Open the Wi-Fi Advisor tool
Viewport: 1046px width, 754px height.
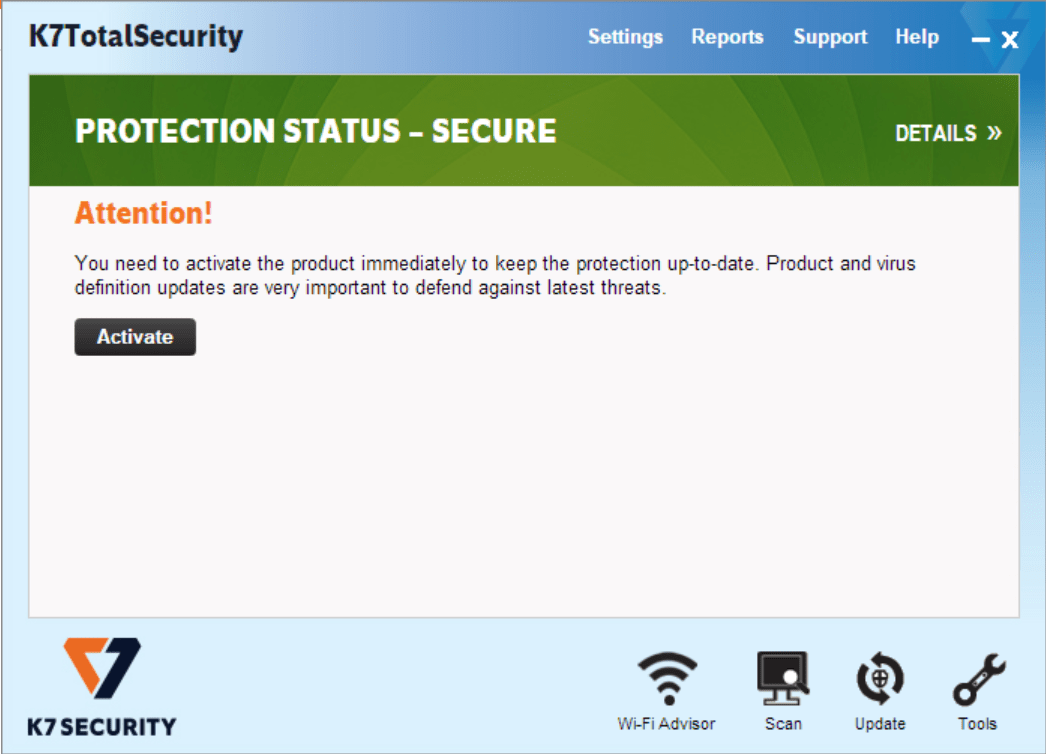pyautogui.click(x=668, y=675)
